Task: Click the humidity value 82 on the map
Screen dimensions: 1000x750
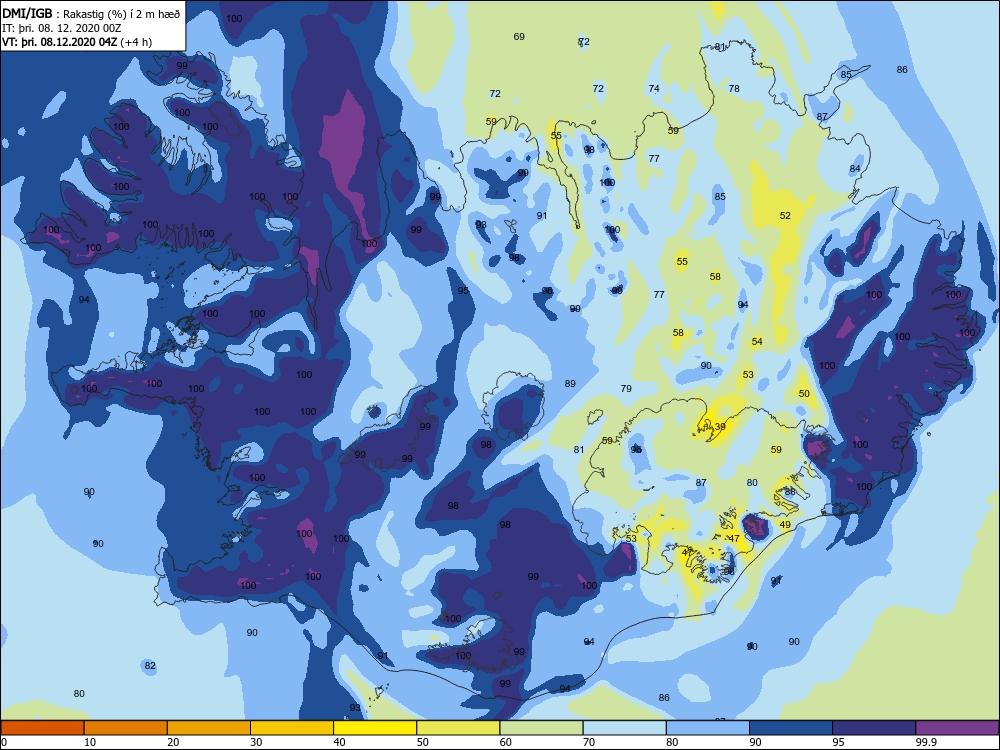Action: 150,665
